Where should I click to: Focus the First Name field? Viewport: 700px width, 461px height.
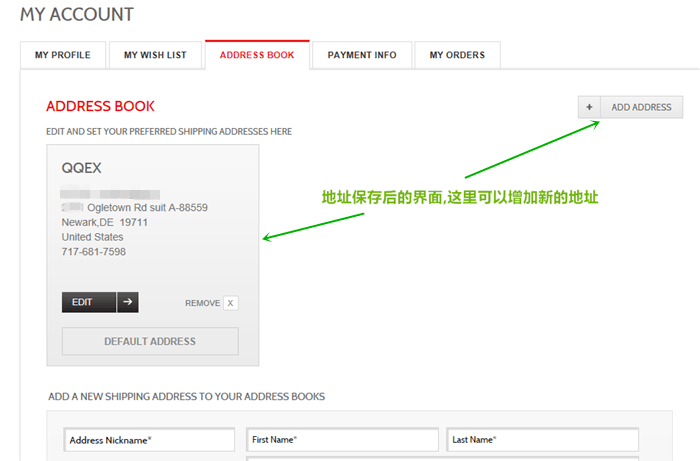coord(342,440)
